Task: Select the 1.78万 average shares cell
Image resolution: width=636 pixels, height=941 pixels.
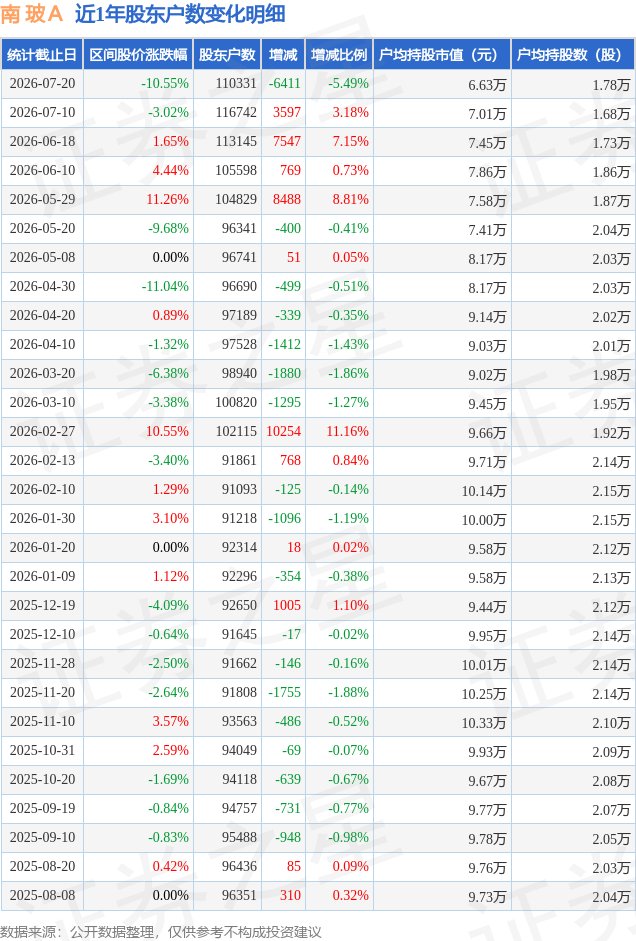Action: (611, 85)
